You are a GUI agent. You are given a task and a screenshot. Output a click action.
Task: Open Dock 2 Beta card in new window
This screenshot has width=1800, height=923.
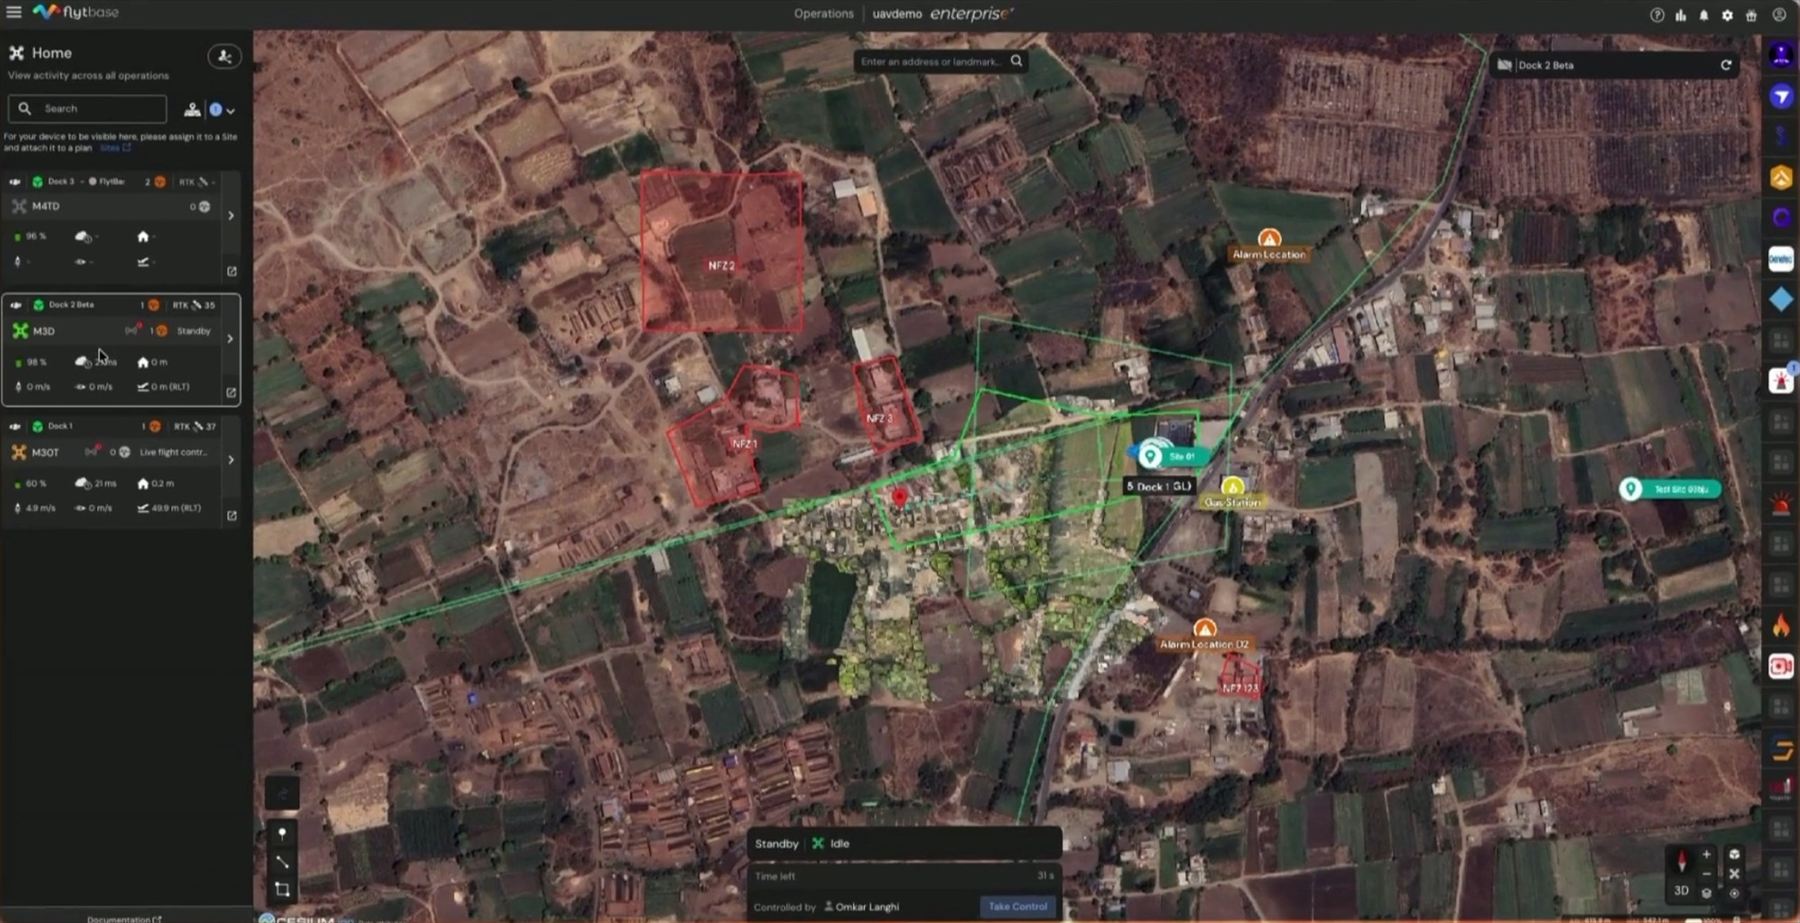232,393
